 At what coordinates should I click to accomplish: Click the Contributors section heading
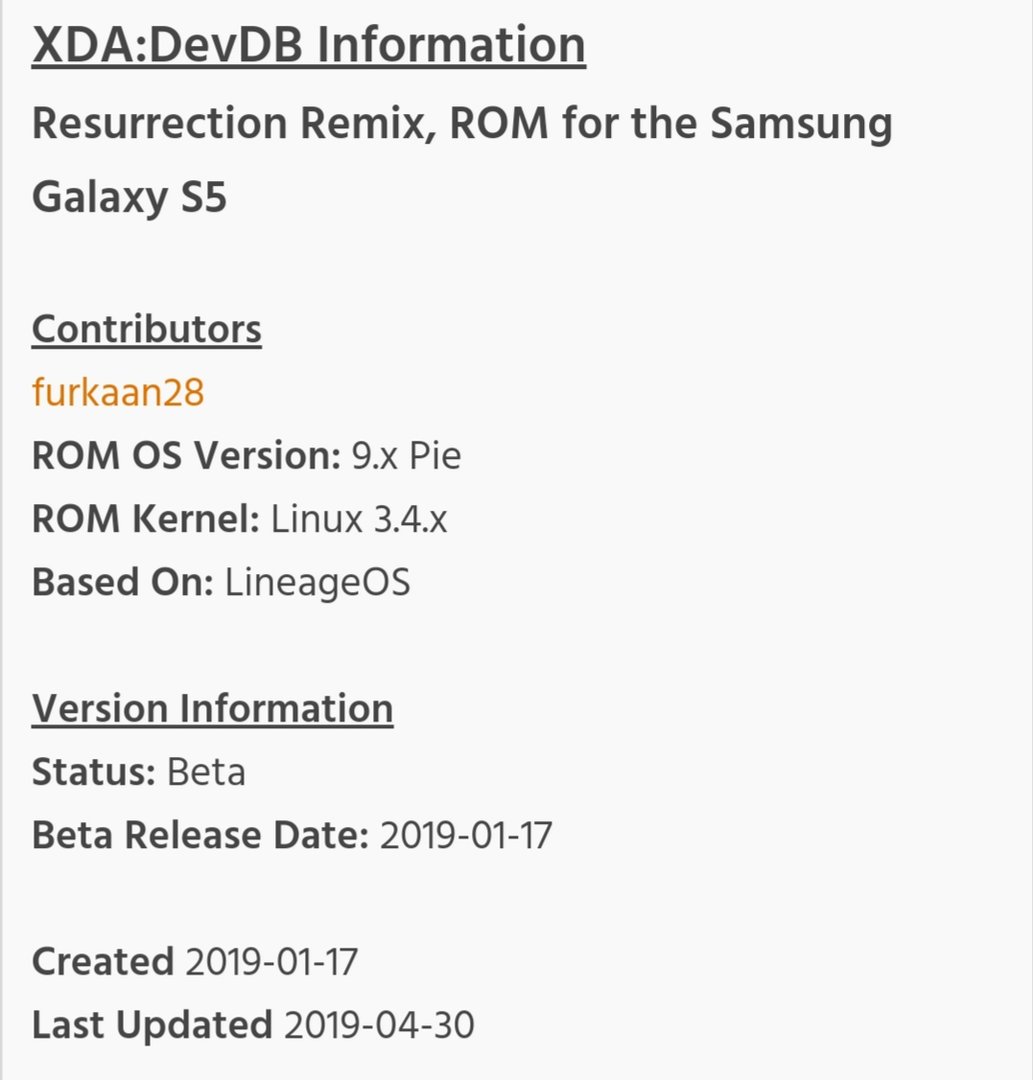pyautogui.click(x=147, y=329)
